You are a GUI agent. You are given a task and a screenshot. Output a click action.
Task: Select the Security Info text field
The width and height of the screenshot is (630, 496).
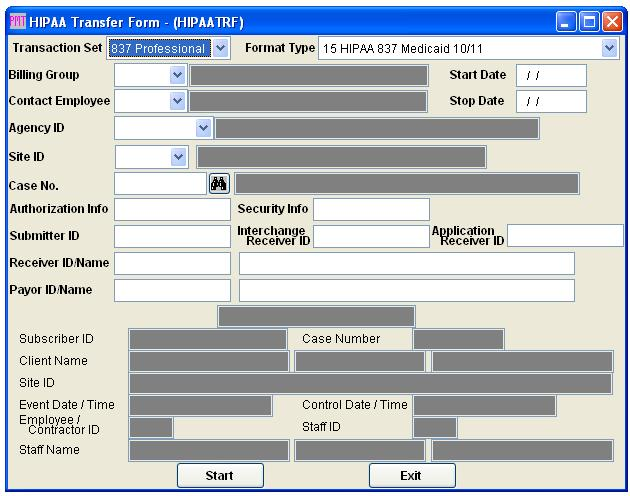point(371,209)
